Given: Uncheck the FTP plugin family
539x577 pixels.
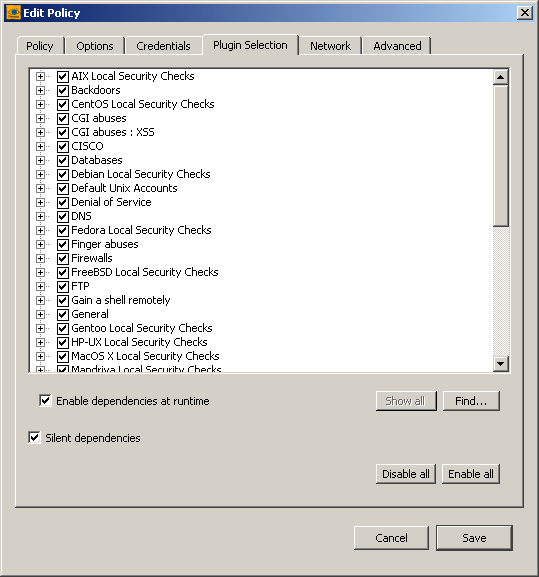Looking at the screenshot, I should pyautogui.click(x=63, y=286).
